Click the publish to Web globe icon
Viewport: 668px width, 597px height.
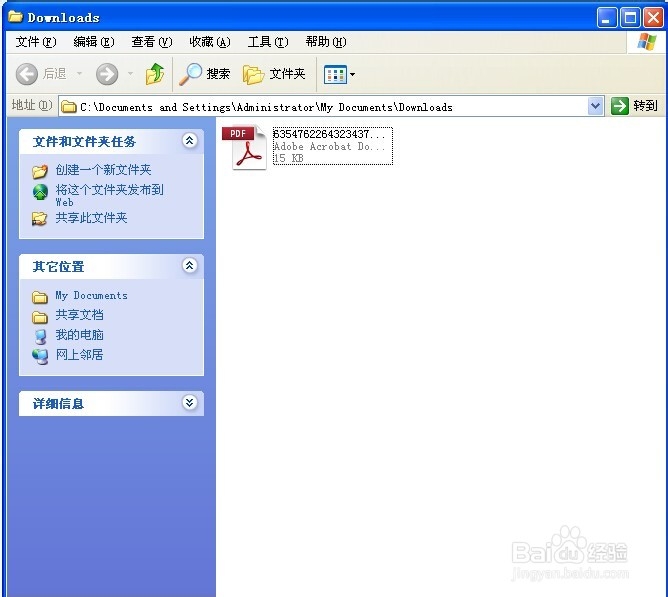(40, 192)
